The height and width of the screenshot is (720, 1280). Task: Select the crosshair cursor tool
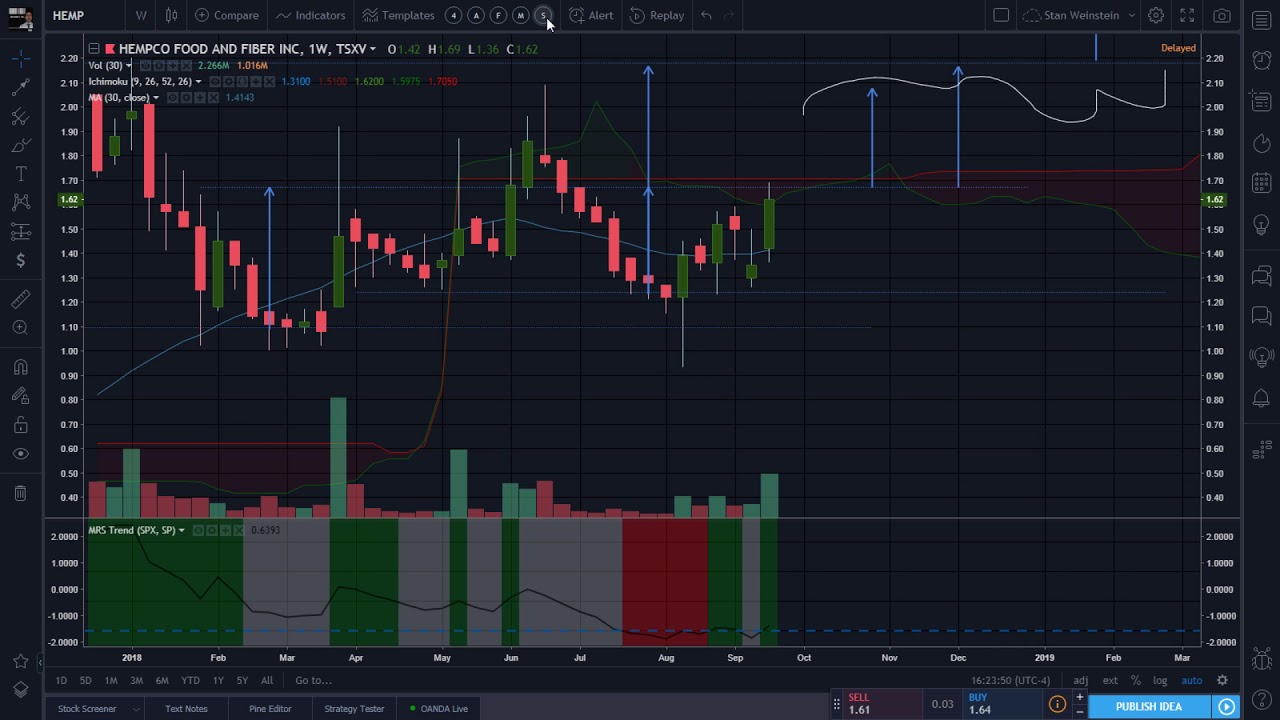[x=20, y=59]
